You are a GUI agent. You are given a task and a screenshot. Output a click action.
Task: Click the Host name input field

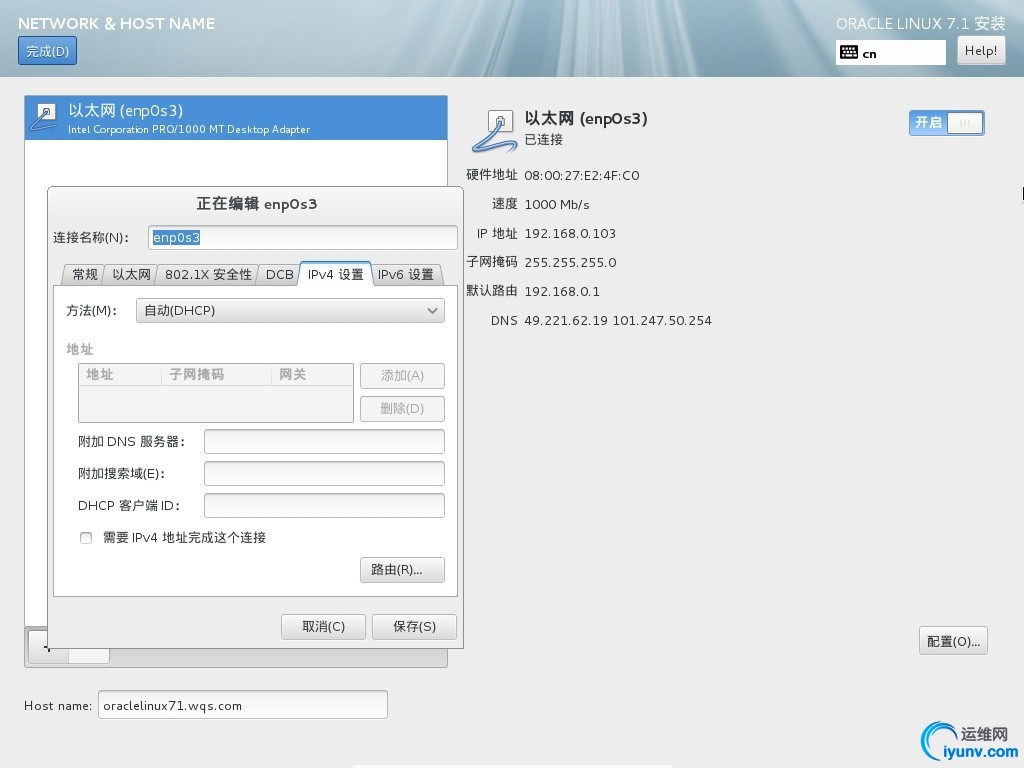pyautogui.click(x=242, y=705)
